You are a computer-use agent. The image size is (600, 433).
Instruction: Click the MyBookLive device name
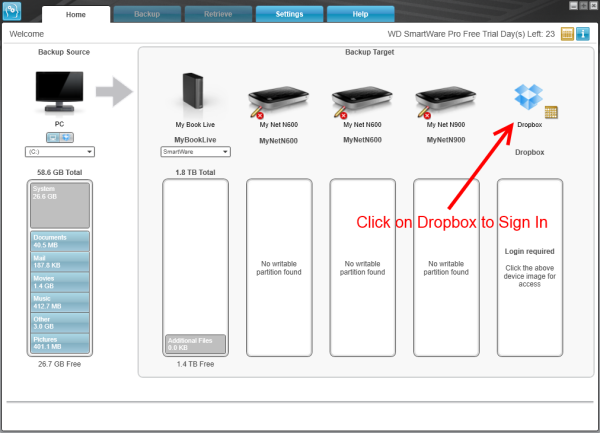click(x=195, y=140)
